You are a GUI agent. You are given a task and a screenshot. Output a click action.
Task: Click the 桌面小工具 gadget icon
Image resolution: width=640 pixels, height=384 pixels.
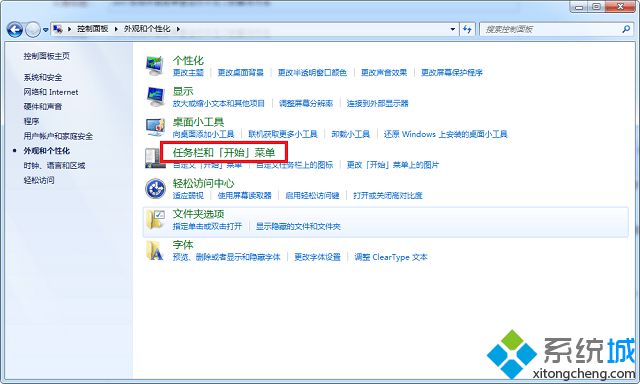click(155, 127)
